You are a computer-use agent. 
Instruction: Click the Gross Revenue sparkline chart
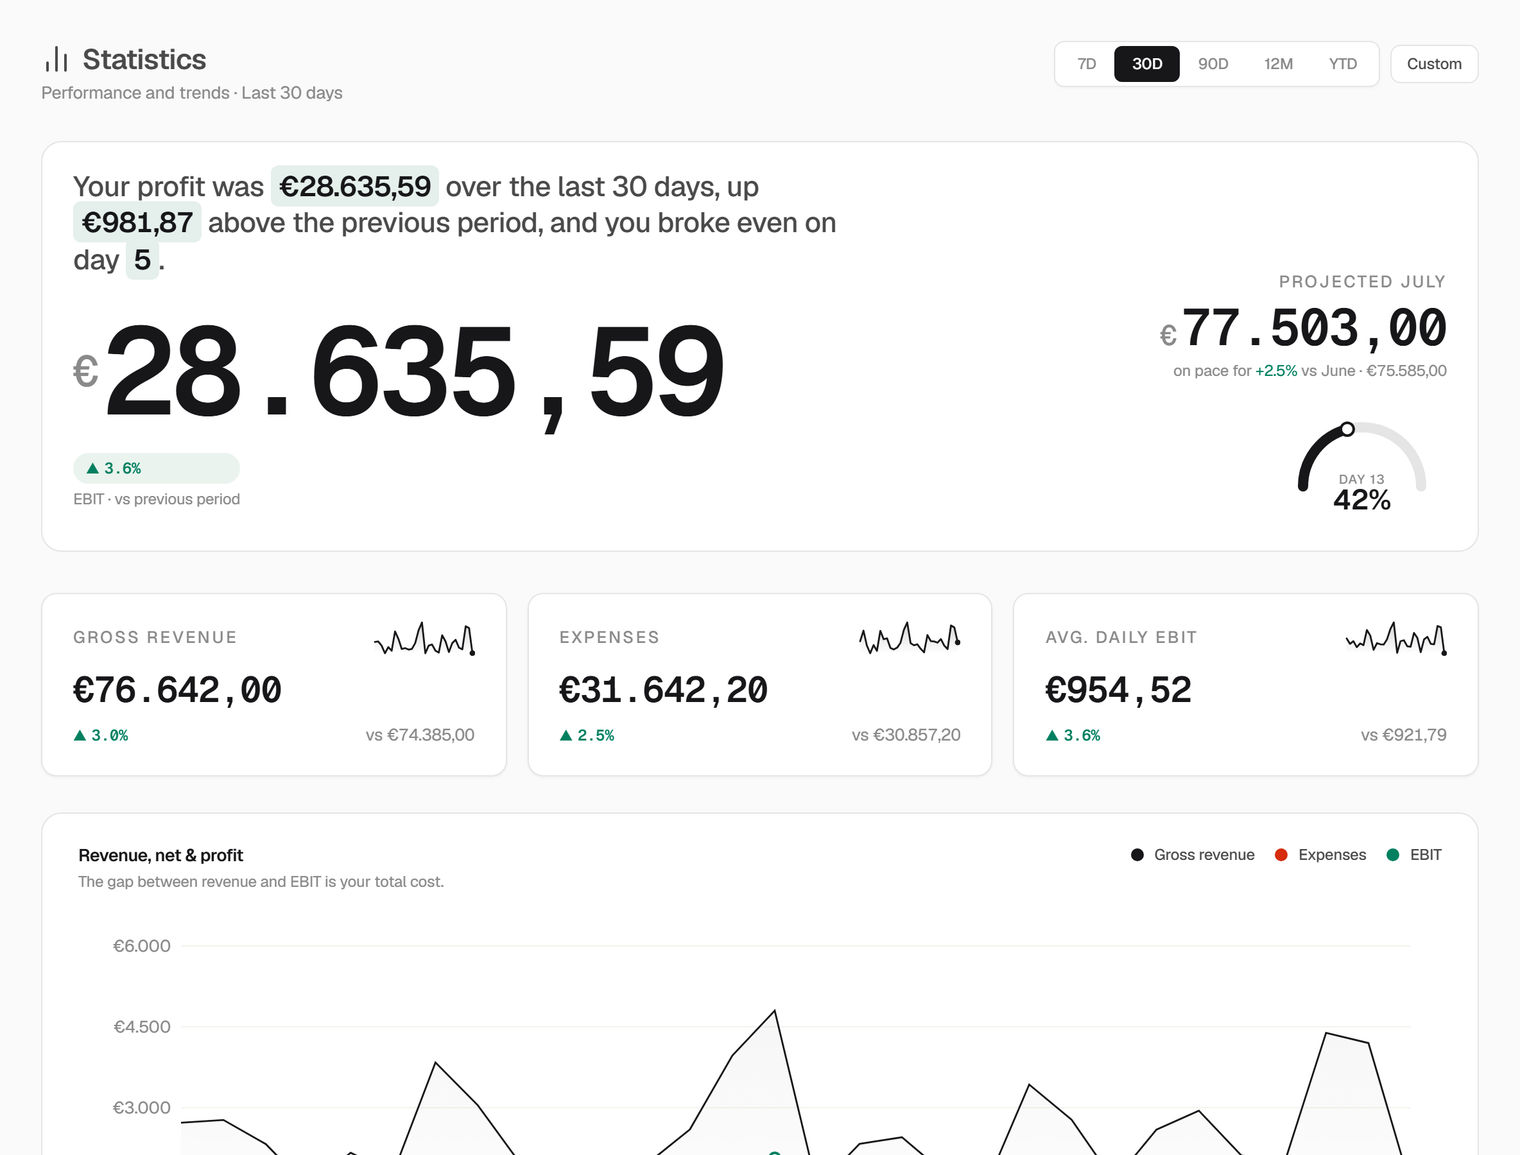(424, 639)
